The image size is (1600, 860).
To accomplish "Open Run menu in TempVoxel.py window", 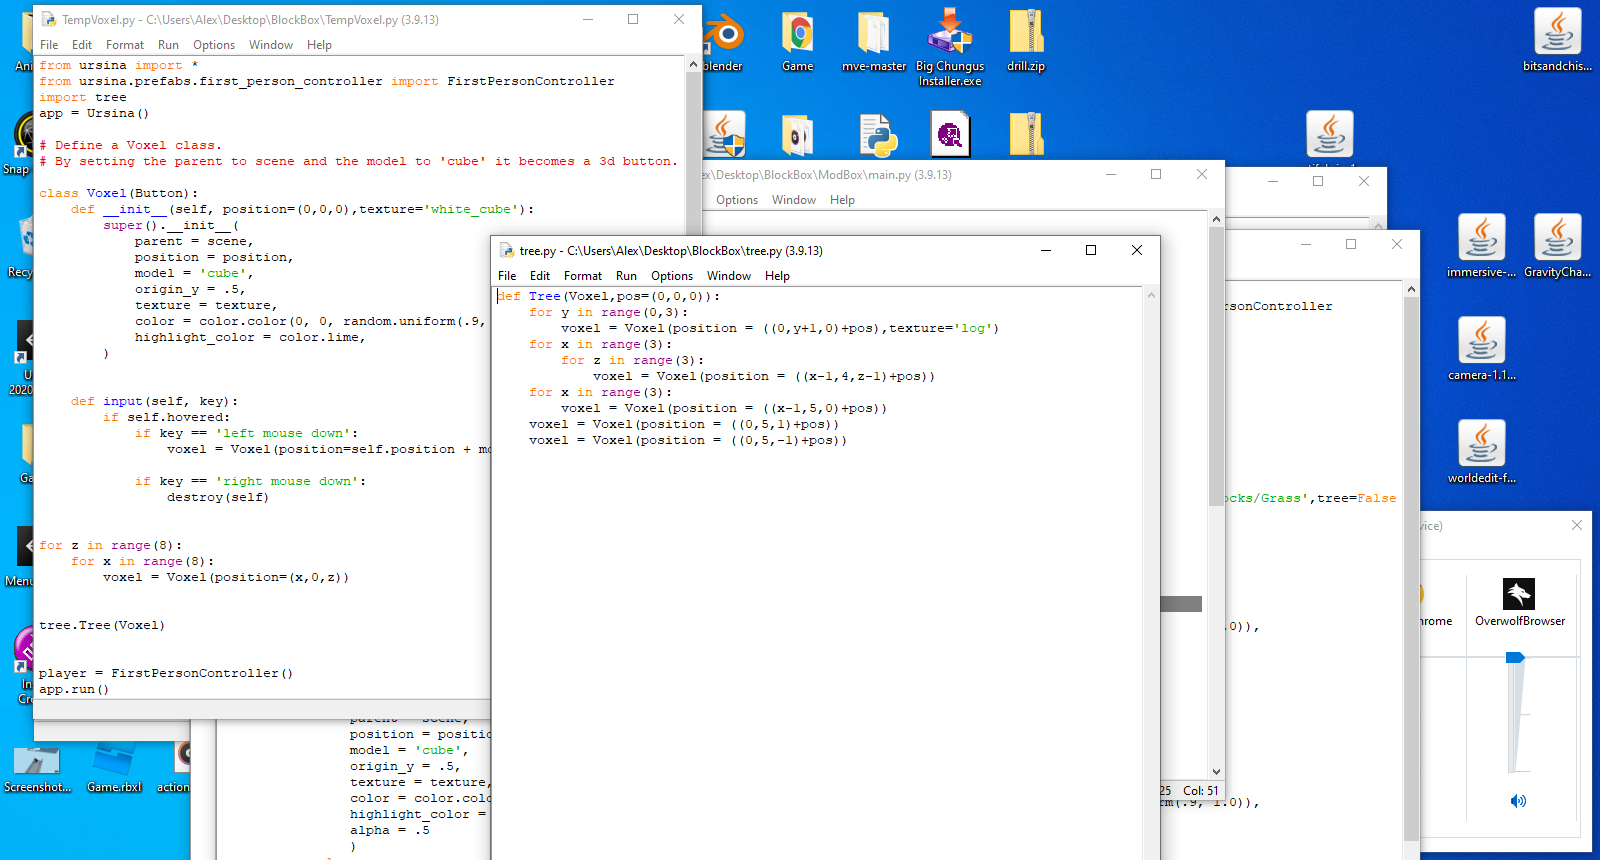I will click(168, 45).
